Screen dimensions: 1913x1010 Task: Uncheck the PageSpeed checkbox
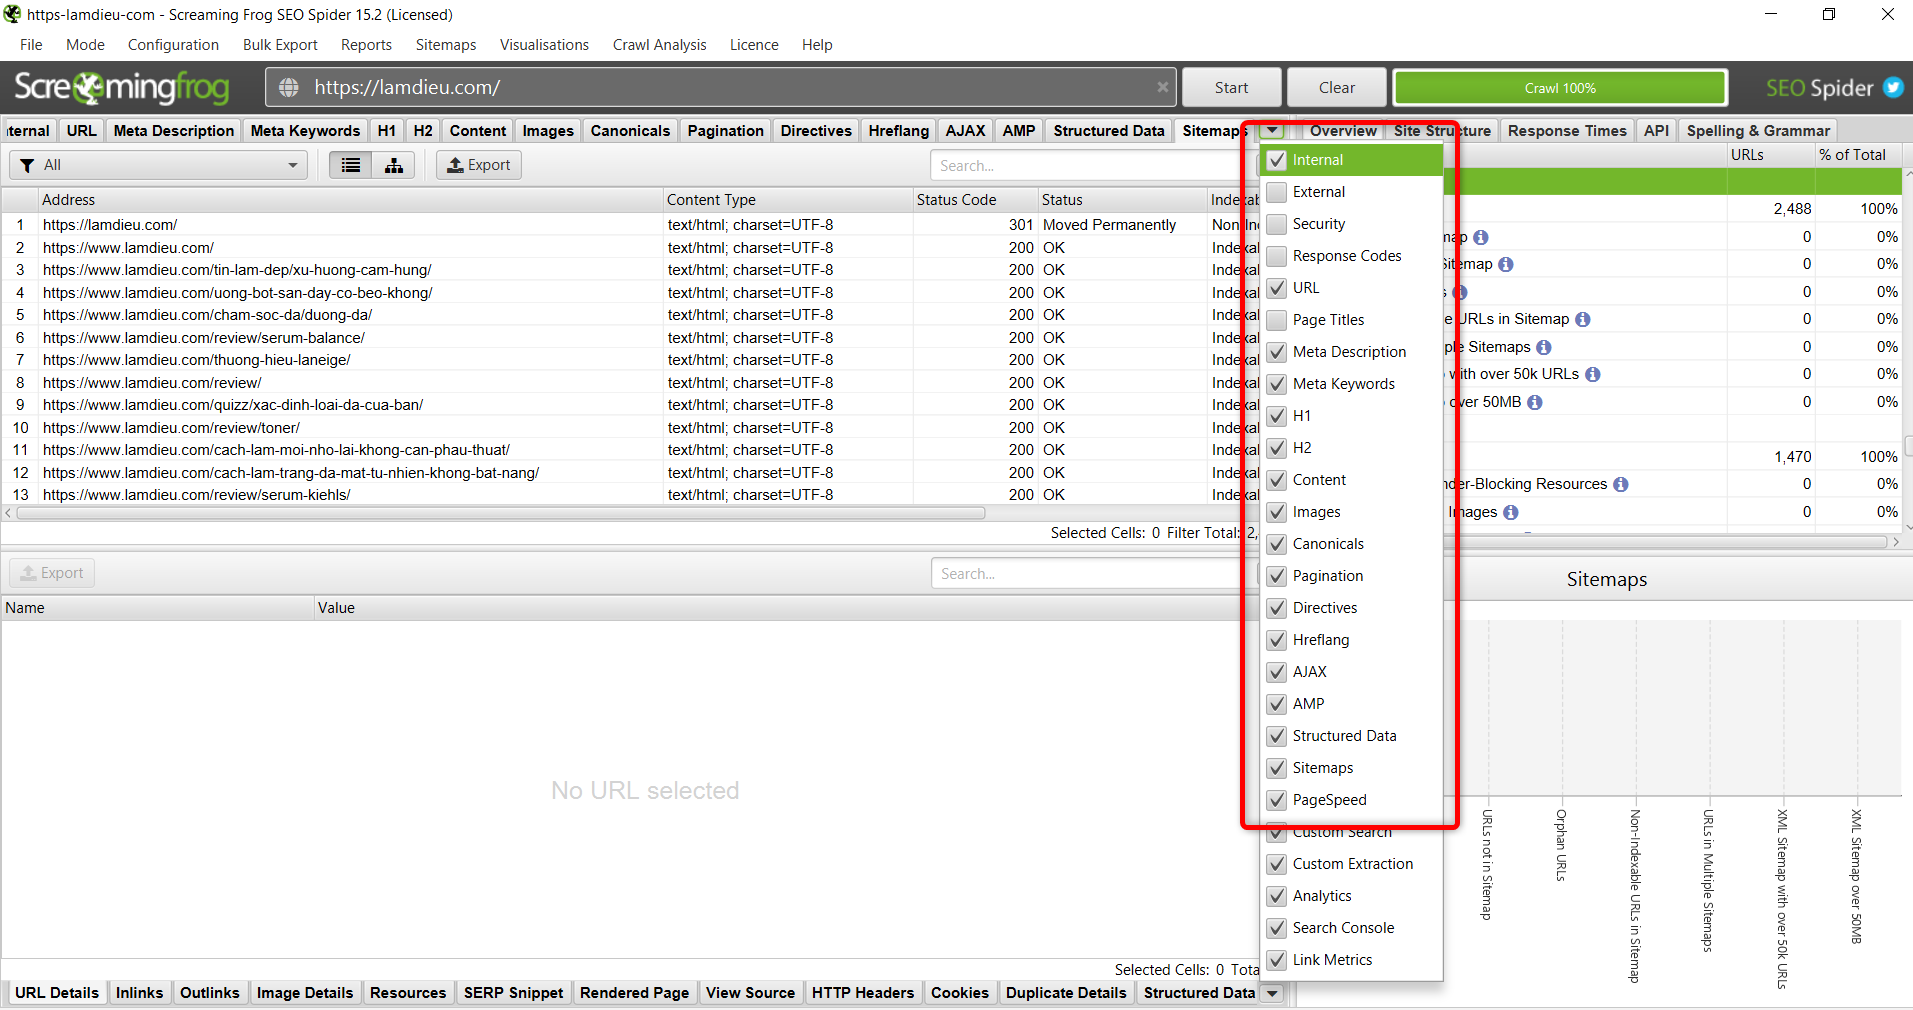click(1277, 800)
